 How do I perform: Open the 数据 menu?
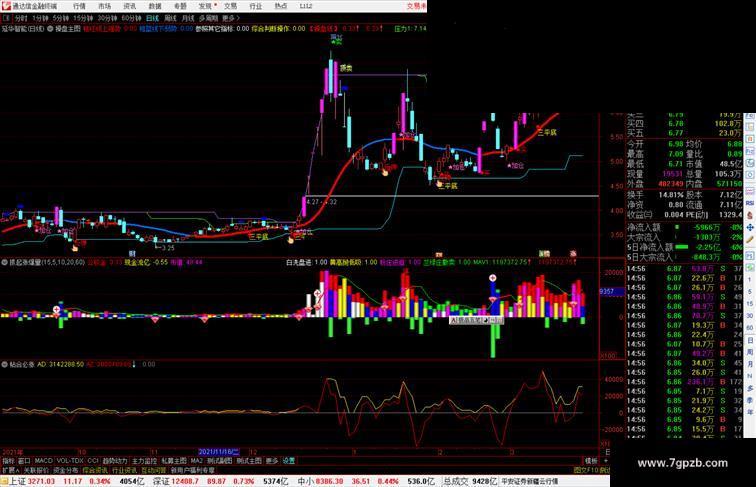tap(155, 6)
